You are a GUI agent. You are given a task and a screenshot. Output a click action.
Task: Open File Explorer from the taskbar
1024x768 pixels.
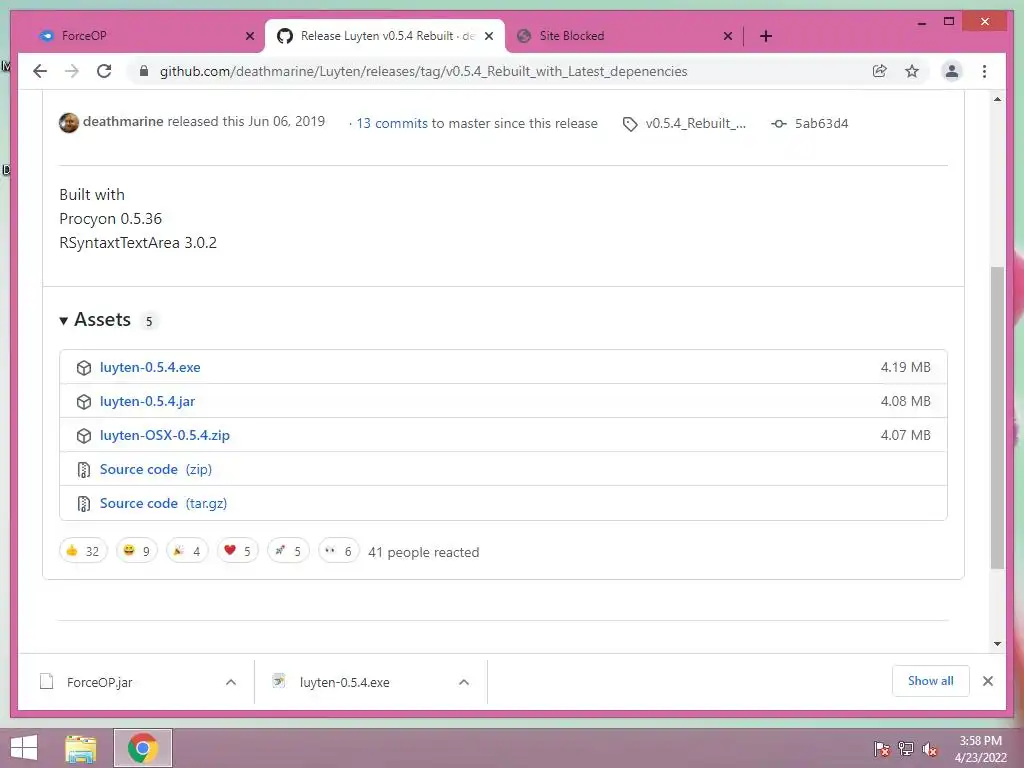81,748
